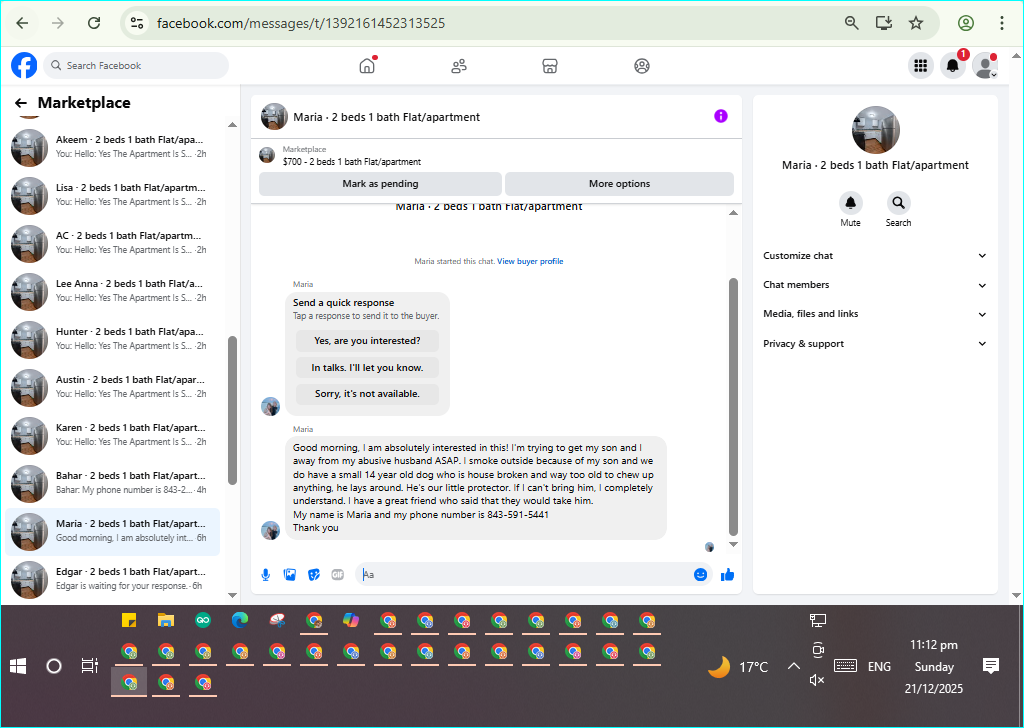Reload the page in browser
This screenshot has width=1024, height=728.
tap(94, 24)
